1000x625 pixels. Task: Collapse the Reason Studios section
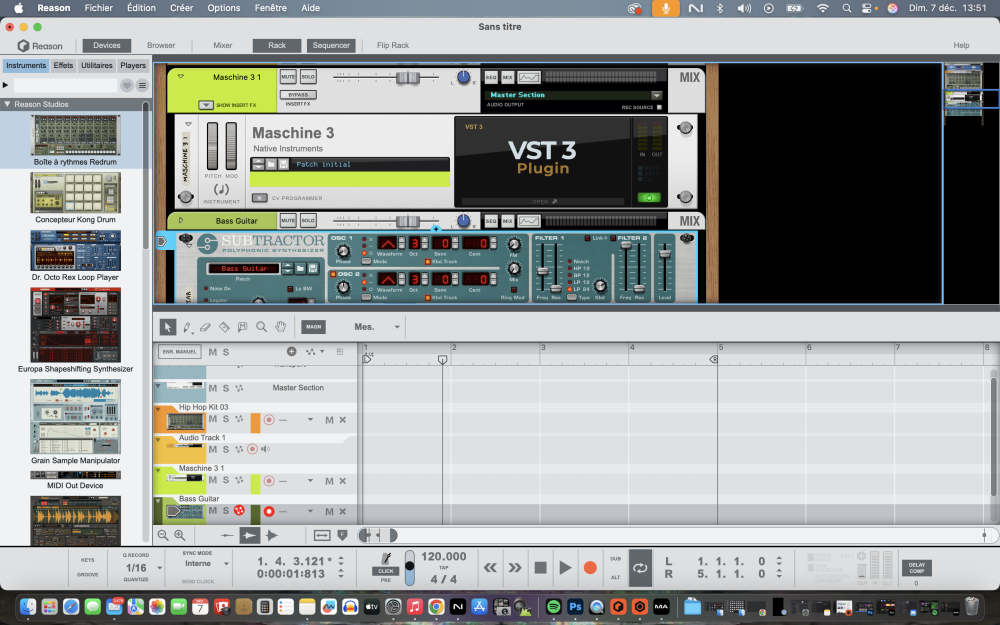(8, 104)
